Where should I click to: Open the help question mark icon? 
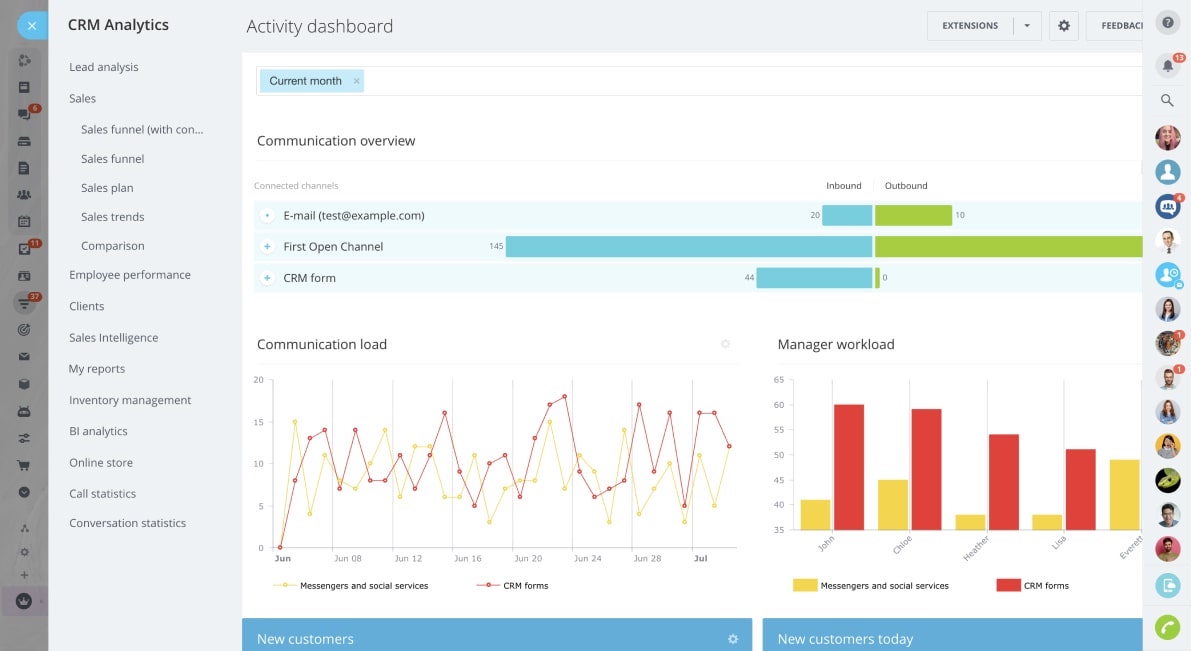click(1167, 23)
